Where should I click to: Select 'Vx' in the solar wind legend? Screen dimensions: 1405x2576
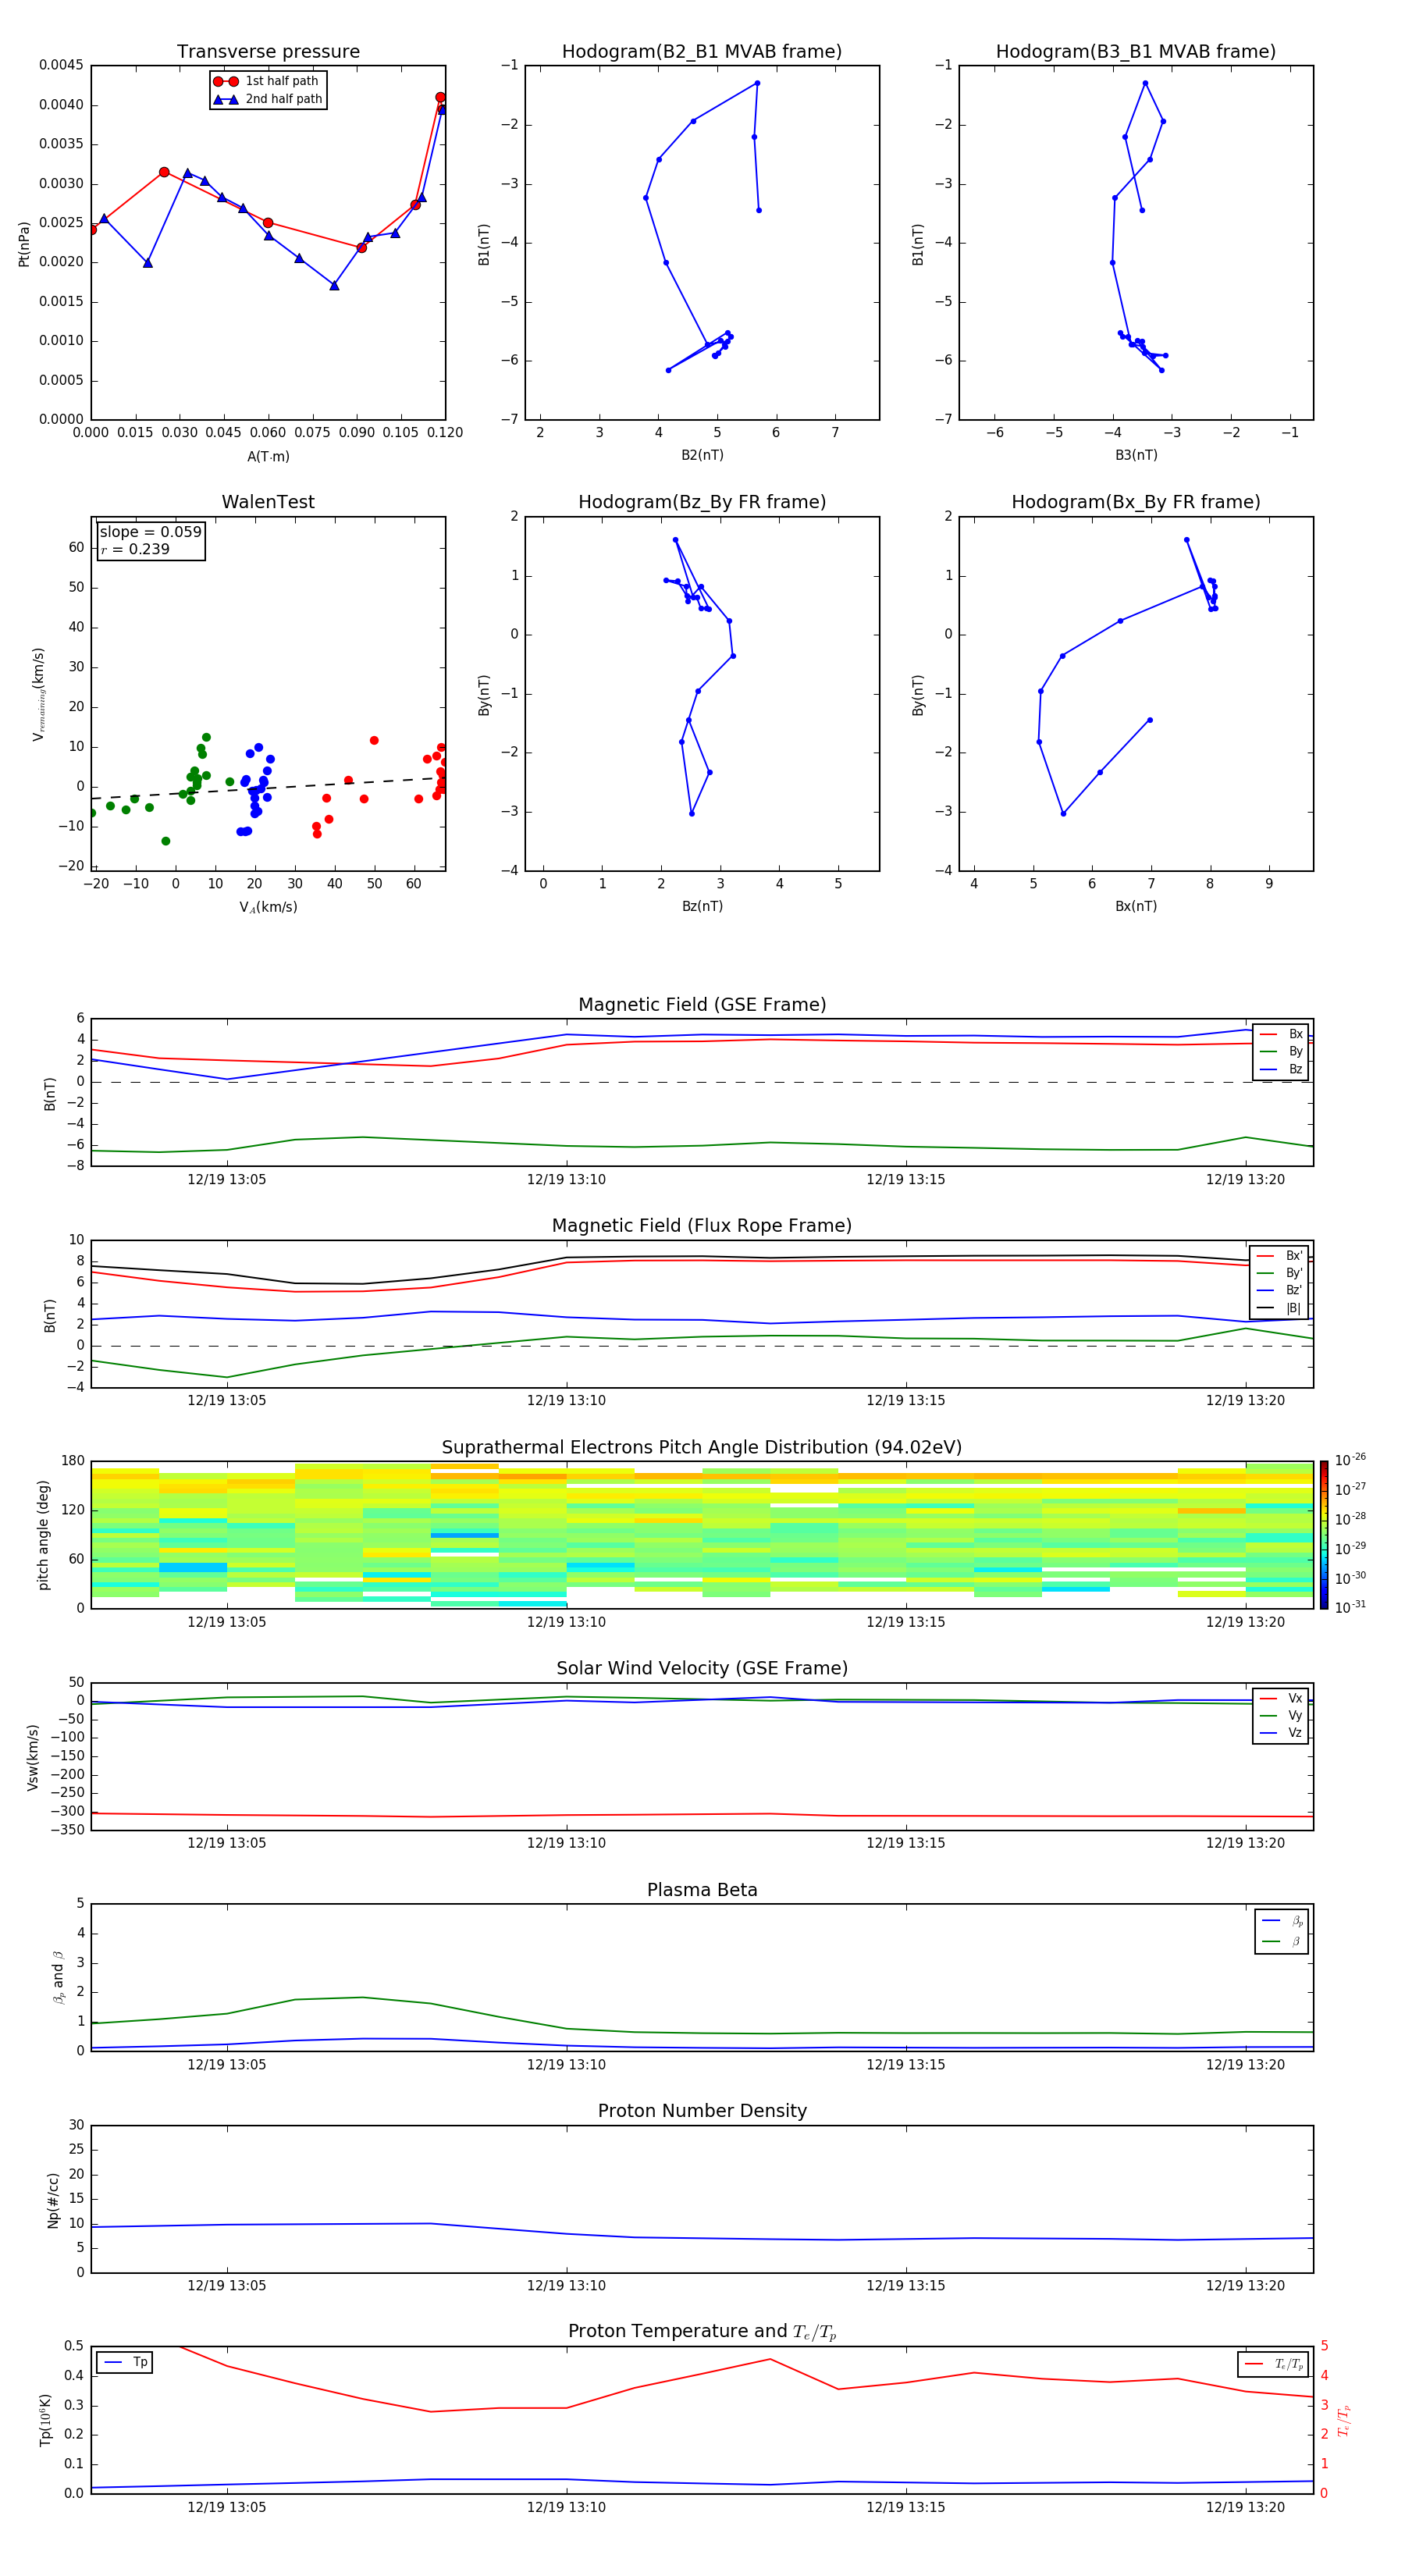(1281, 1698)
